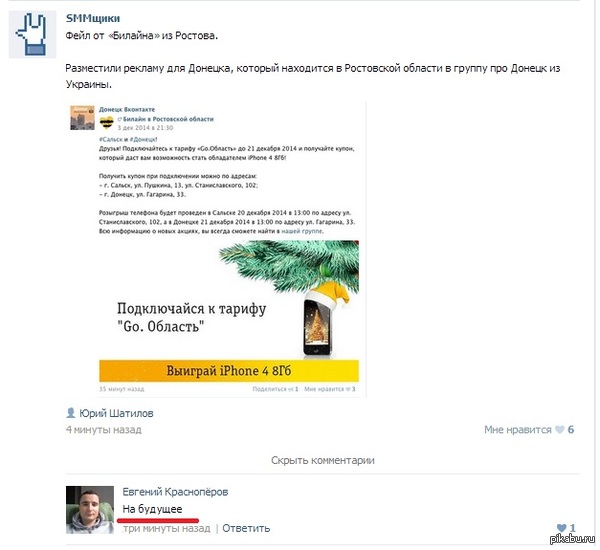Open Юрий Шатилов author profile
600x550 pixels.
[116, 413]
